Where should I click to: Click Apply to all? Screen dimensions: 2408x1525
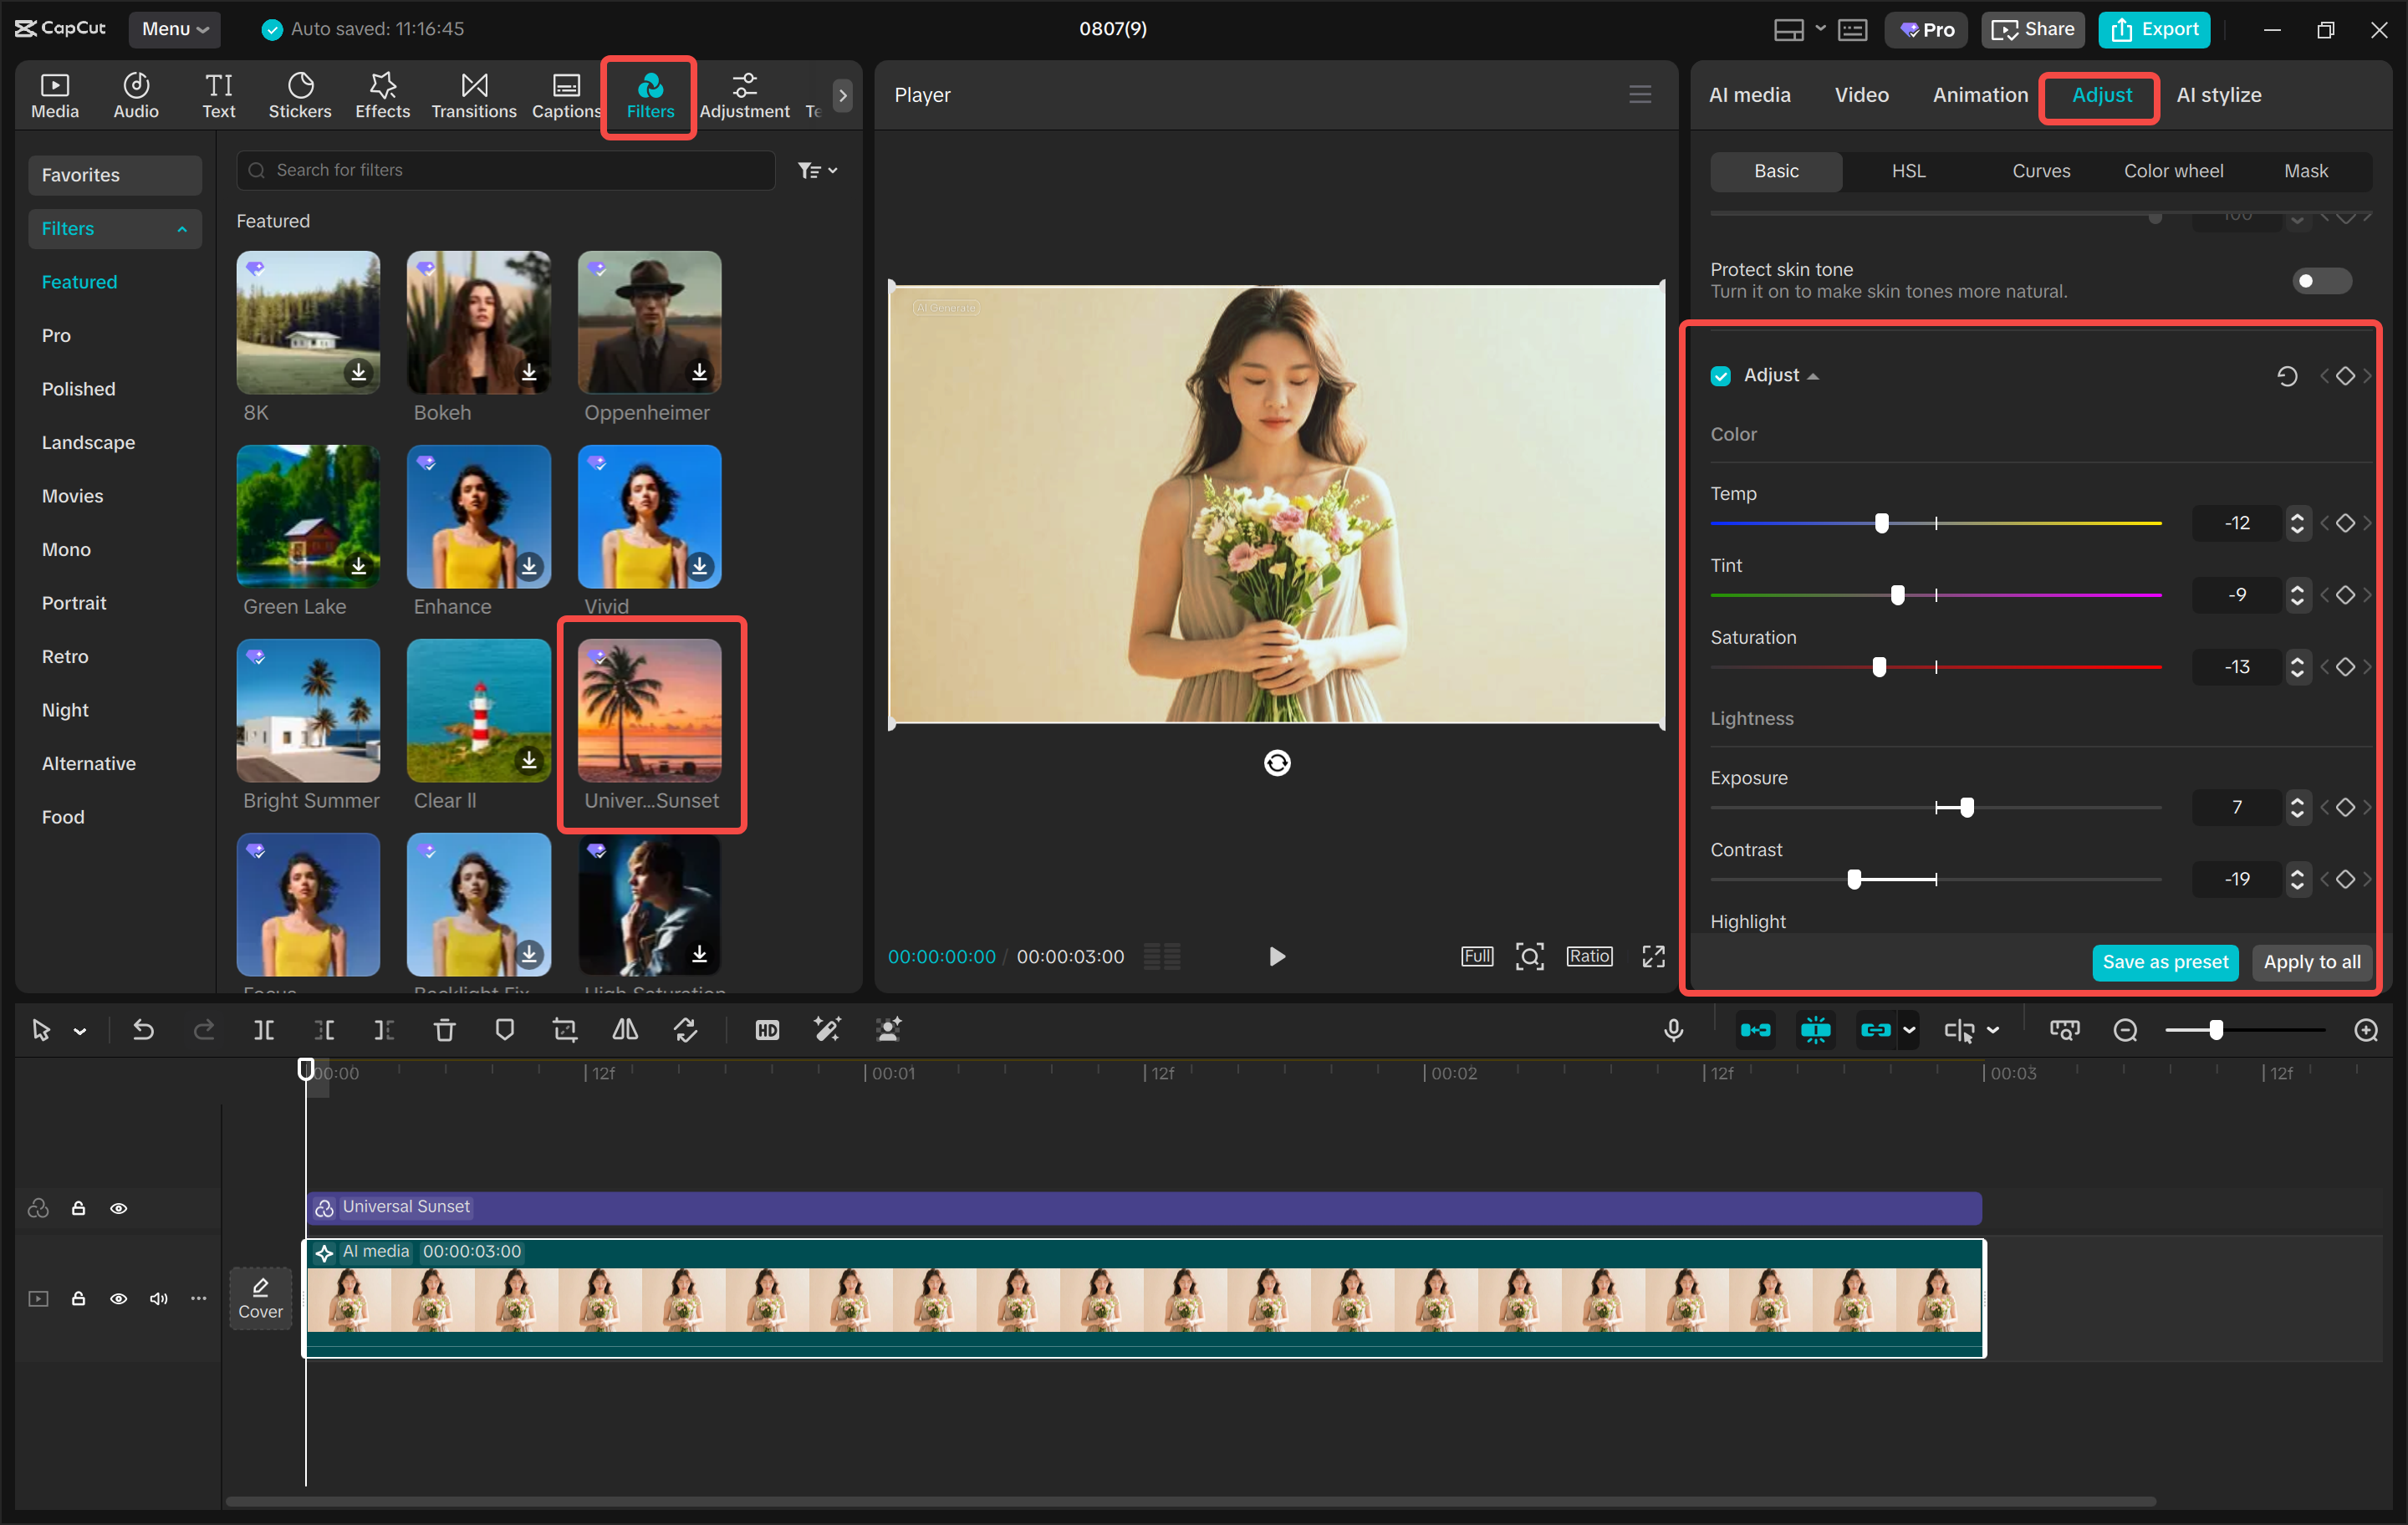2311,962
